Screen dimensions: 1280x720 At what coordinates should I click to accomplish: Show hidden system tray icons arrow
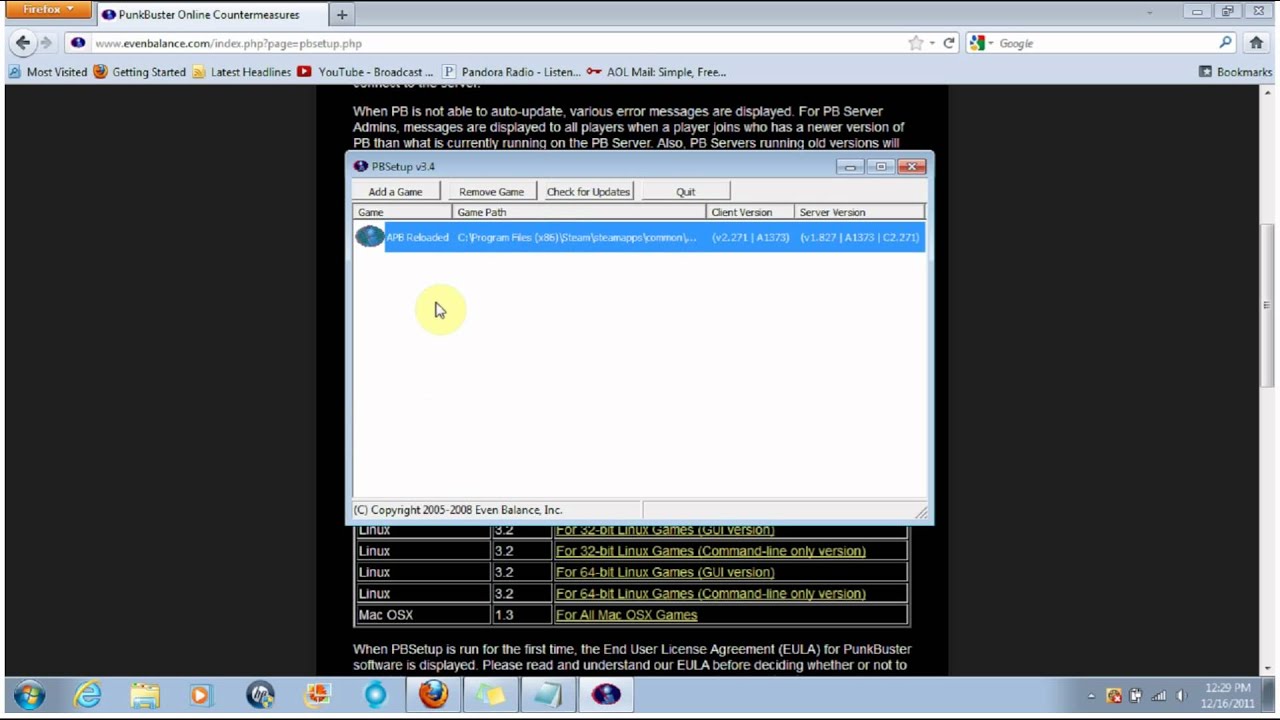click(1091, 696)
